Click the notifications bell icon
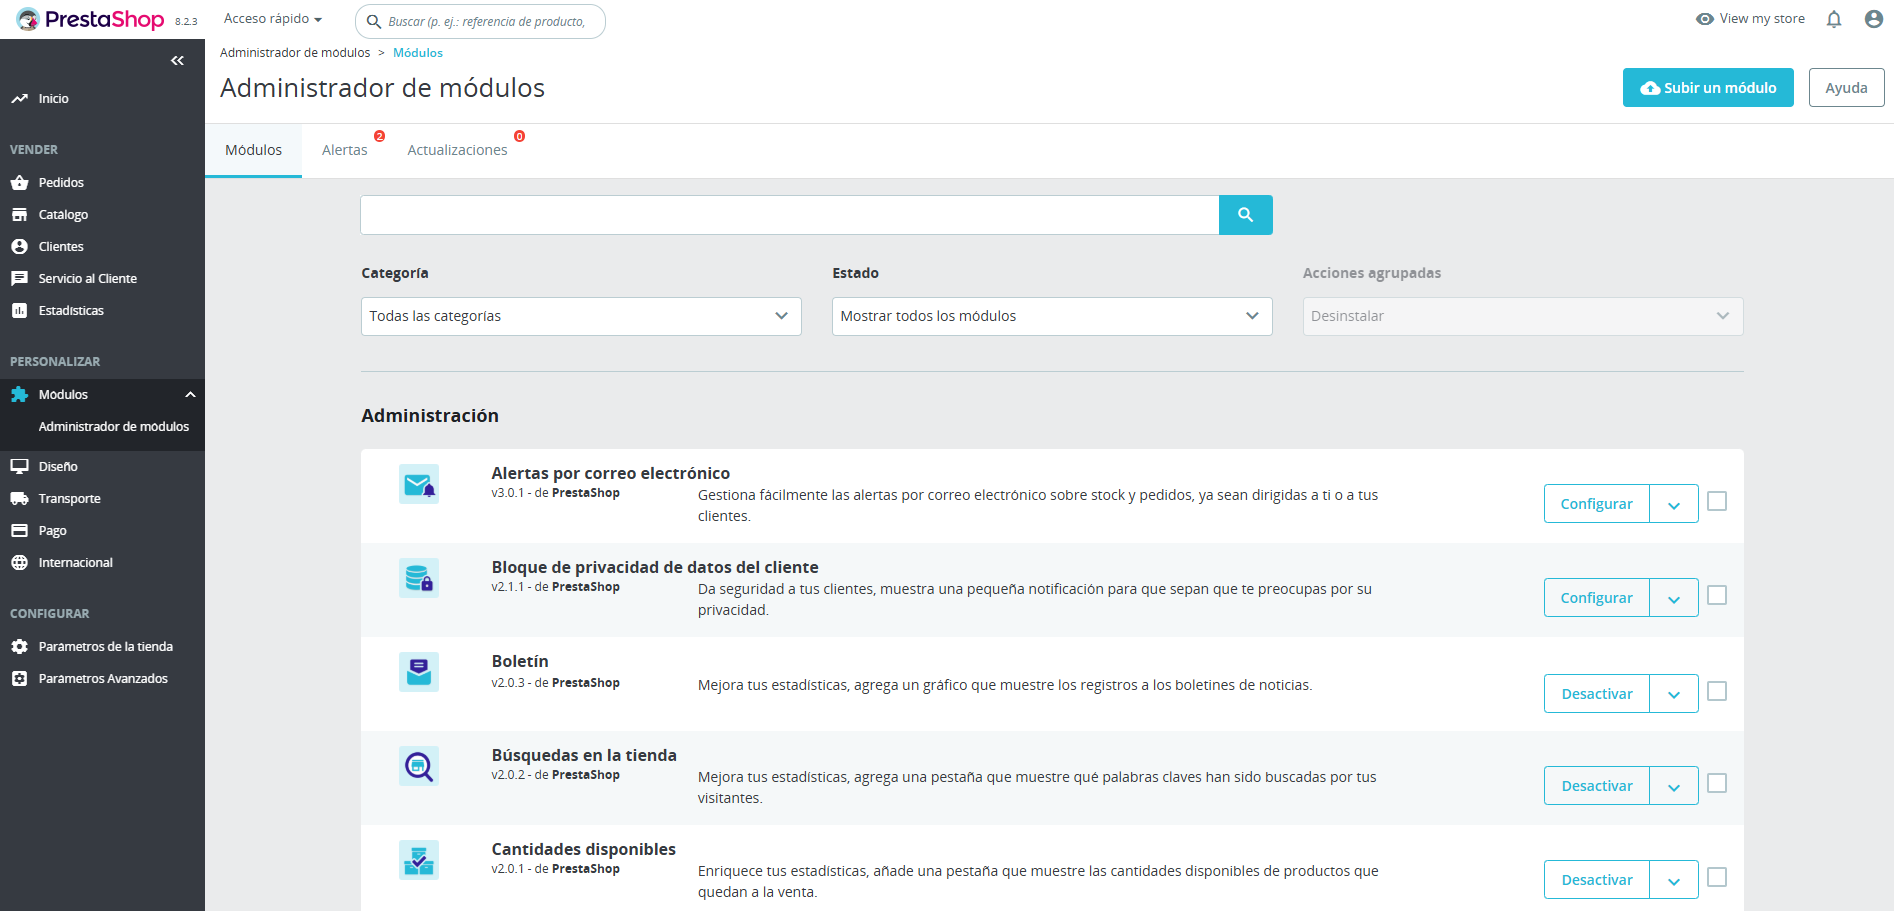This screenshot has height=911, width=1894. (1833, 19)
